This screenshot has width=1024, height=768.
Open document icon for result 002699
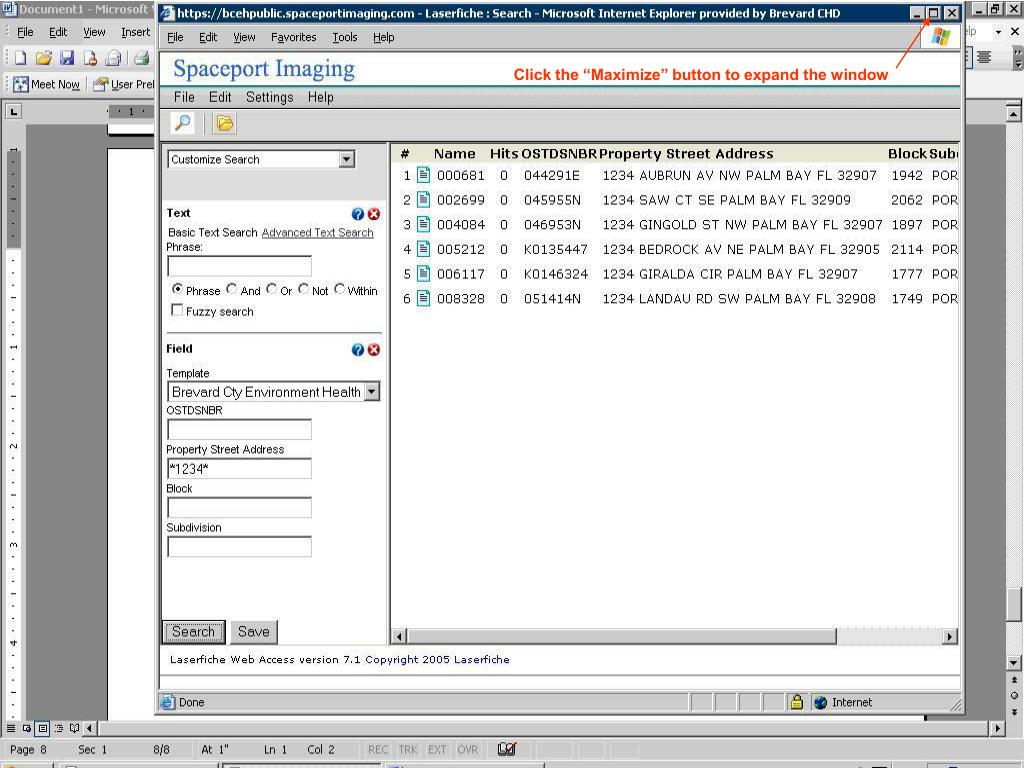click(423, 199)
